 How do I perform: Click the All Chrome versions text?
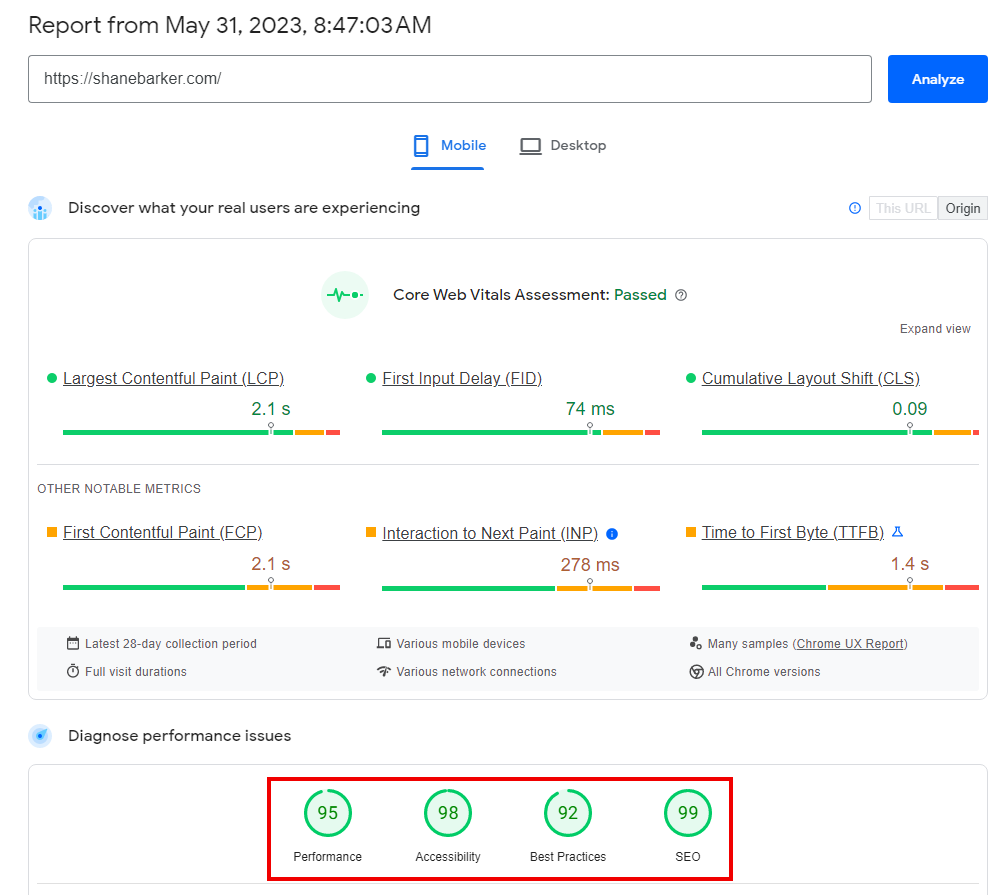click(764, 672)
